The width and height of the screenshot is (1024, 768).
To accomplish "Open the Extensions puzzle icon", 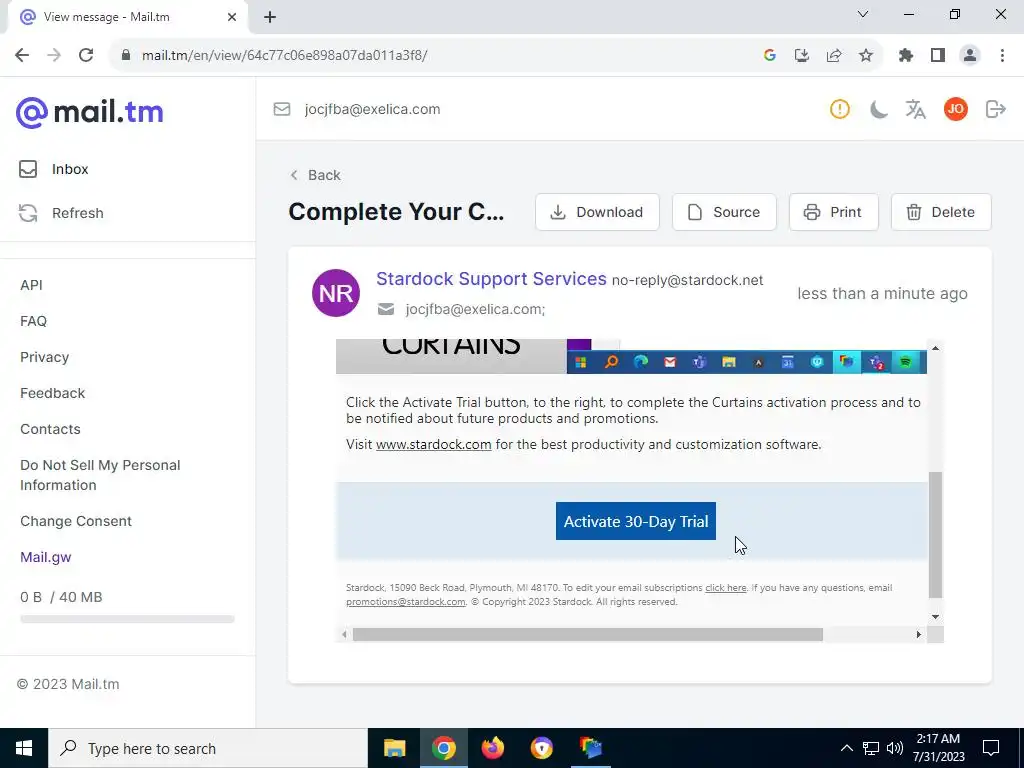I will pyautogui.click(x=906, y=56).
